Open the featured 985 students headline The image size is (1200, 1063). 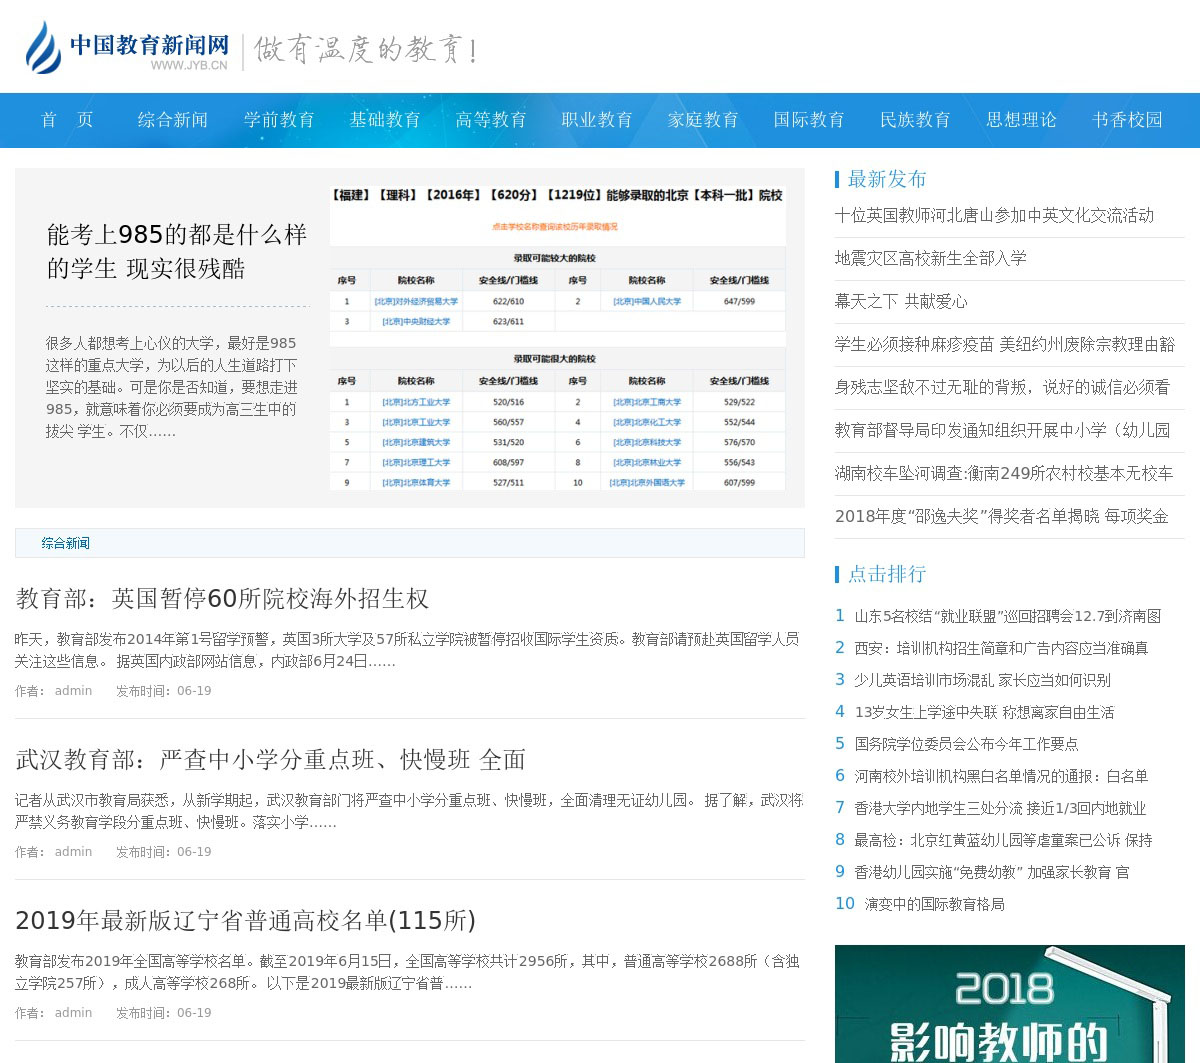176,251
